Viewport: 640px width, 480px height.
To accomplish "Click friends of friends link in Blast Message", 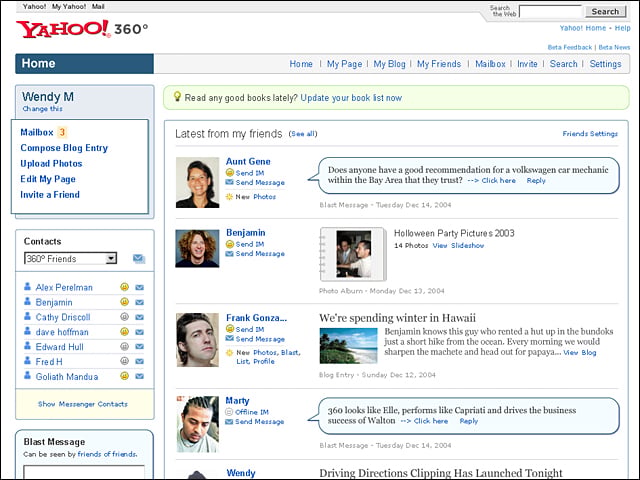I will [x=107, y=454].
